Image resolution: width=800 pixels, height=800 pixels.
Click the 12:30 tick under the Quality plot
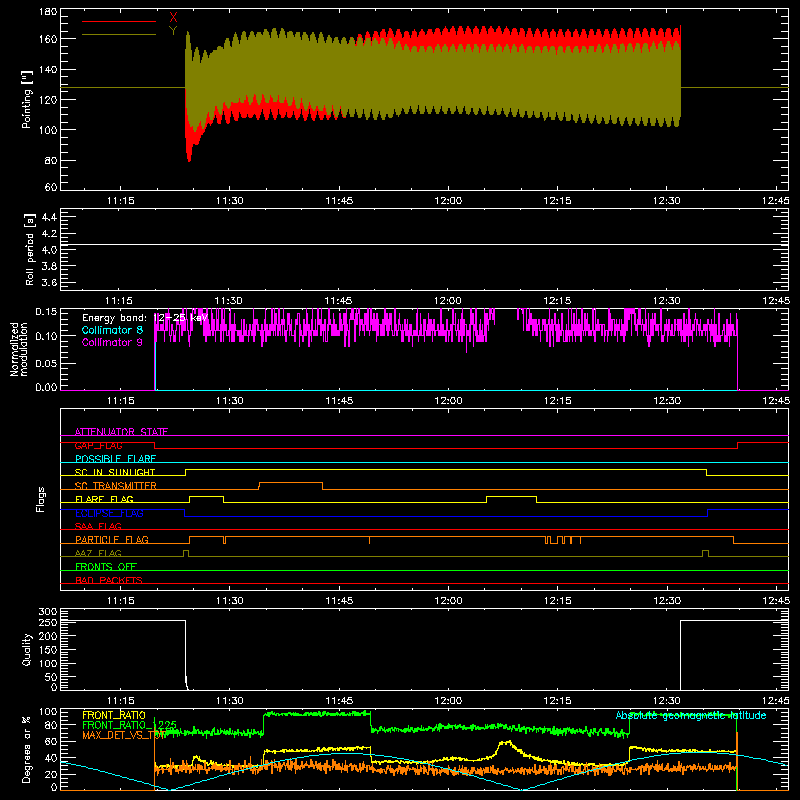[667, 701]
